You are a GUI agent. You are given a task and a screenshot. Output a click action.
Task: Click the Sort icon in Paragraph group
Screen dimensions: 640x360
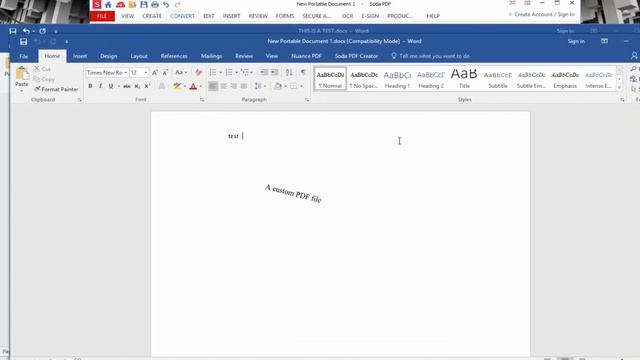(x=289, y=72)
